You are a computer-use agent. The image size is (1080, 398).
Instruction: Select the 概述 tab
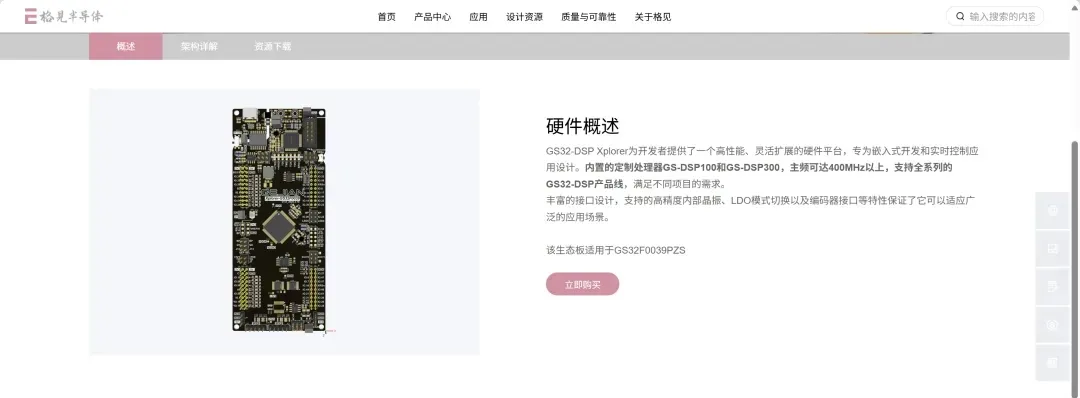coord(126,47)
